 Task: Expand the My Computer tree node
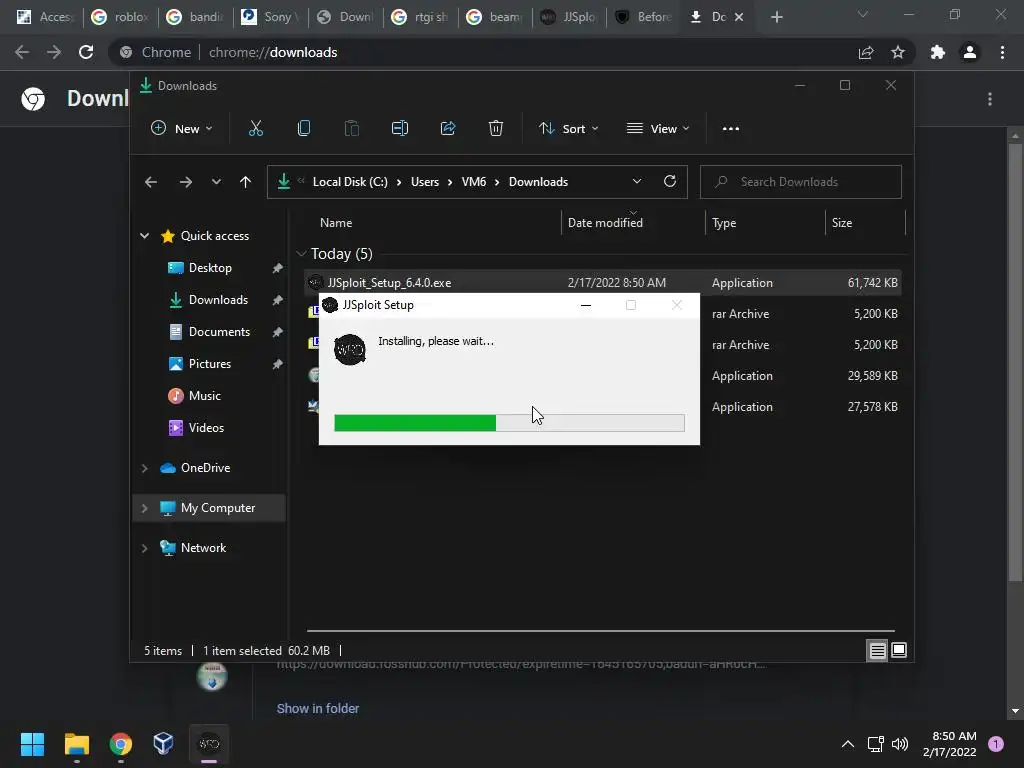(144, 508)
